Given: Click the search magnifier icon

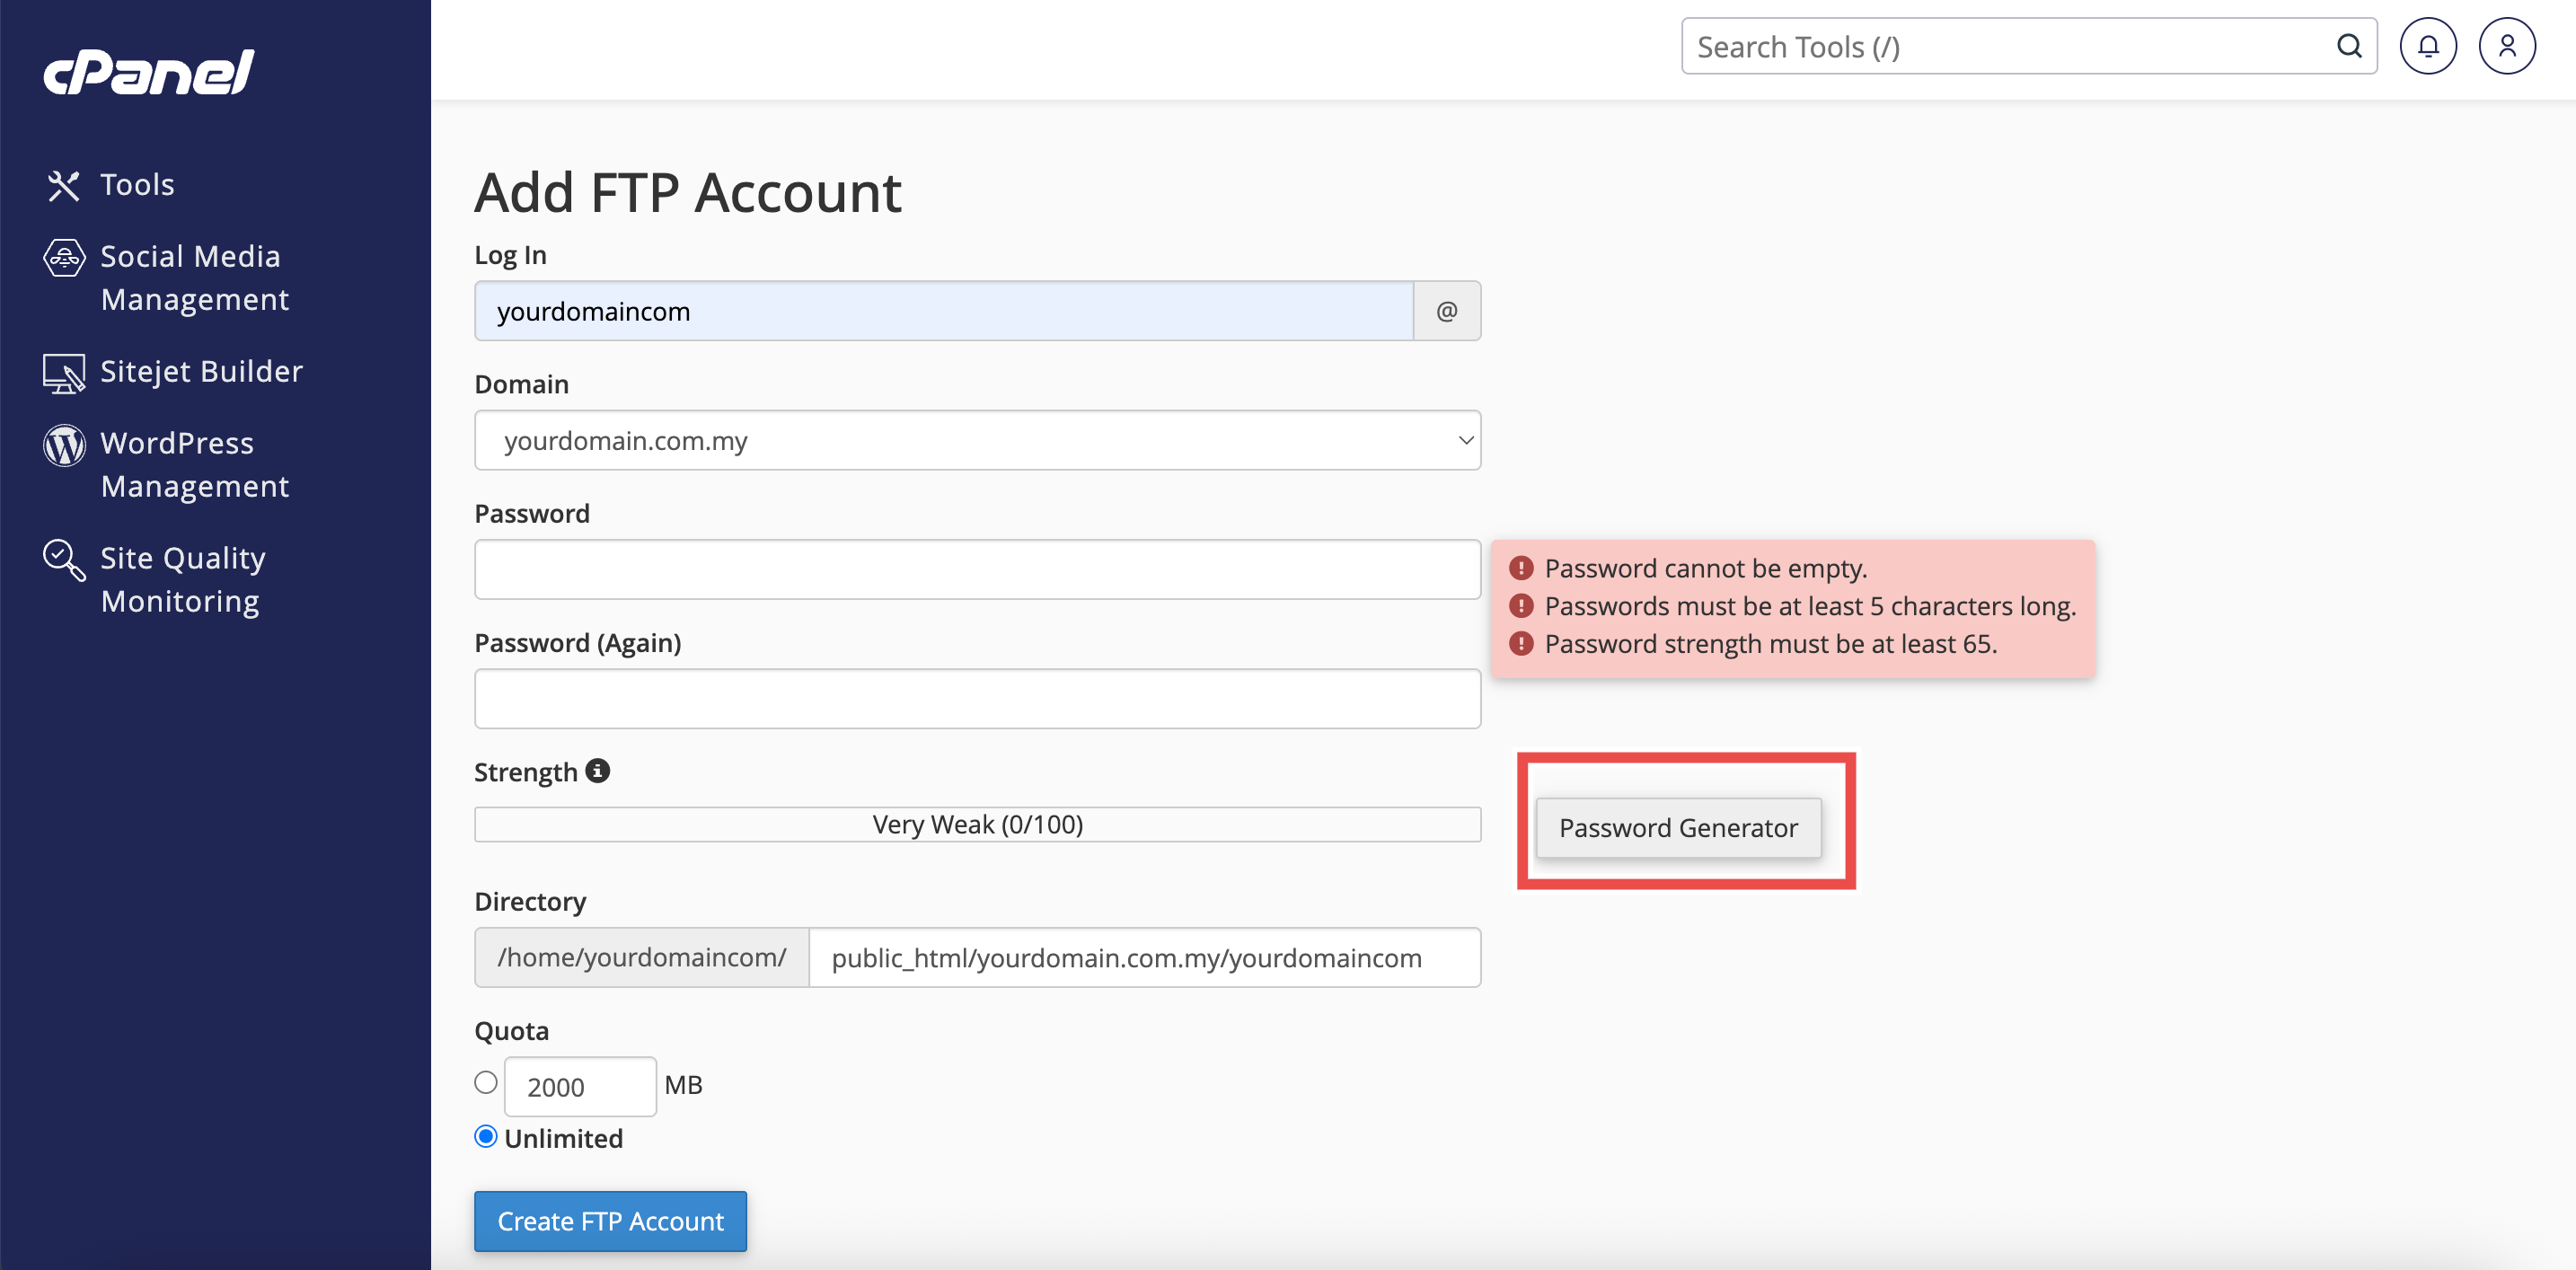Looking at the screenshot, I should coord(2349,46).
